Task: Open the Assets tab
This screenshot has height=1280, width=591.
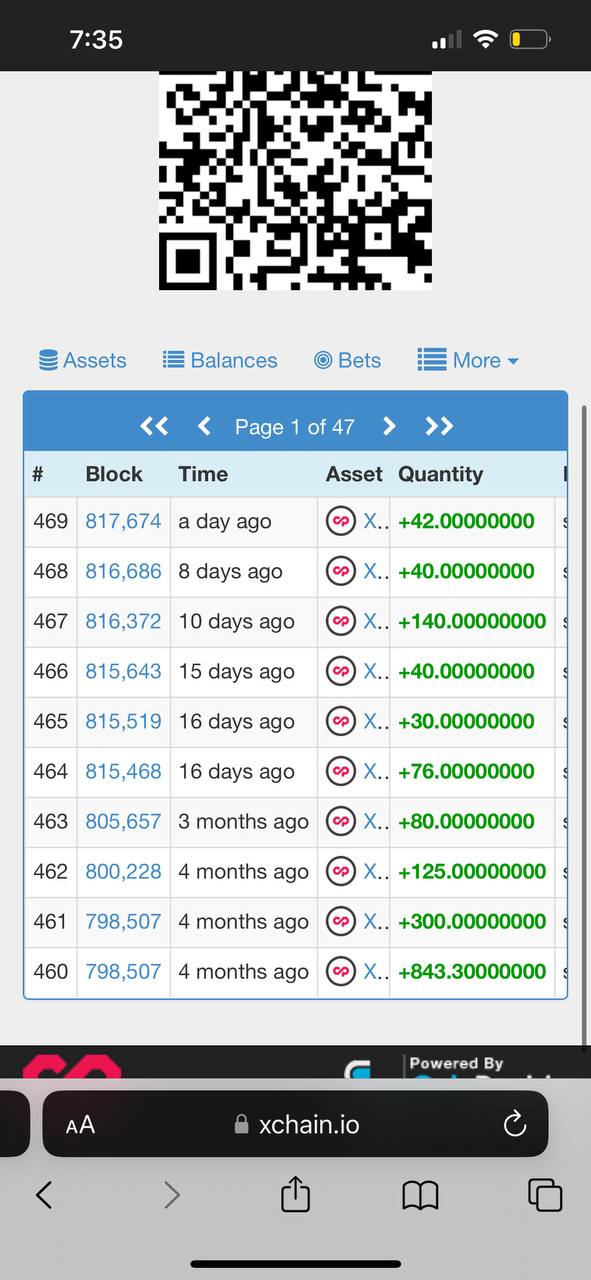Action: pos(83,360)
